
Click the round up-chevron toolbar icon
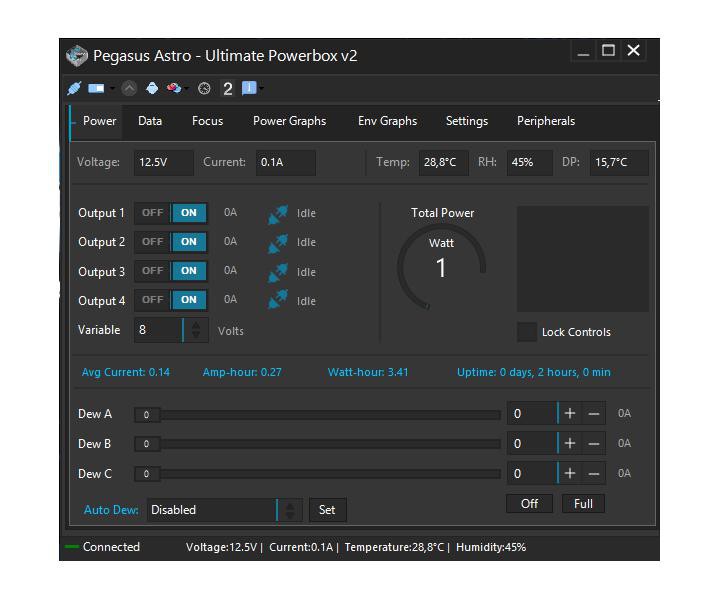(x=129, y=88)
